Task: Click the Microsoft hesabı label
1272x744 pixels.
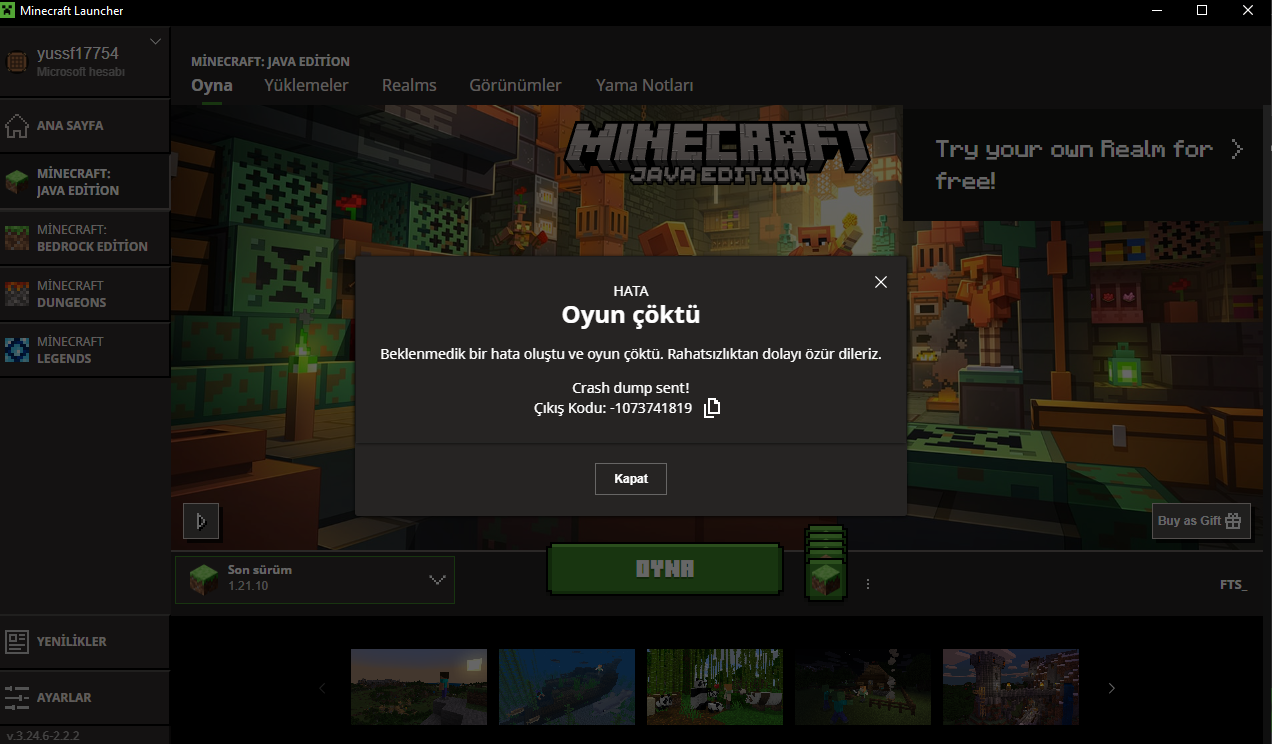Action: pyautogui.click(x=81, y=72)
